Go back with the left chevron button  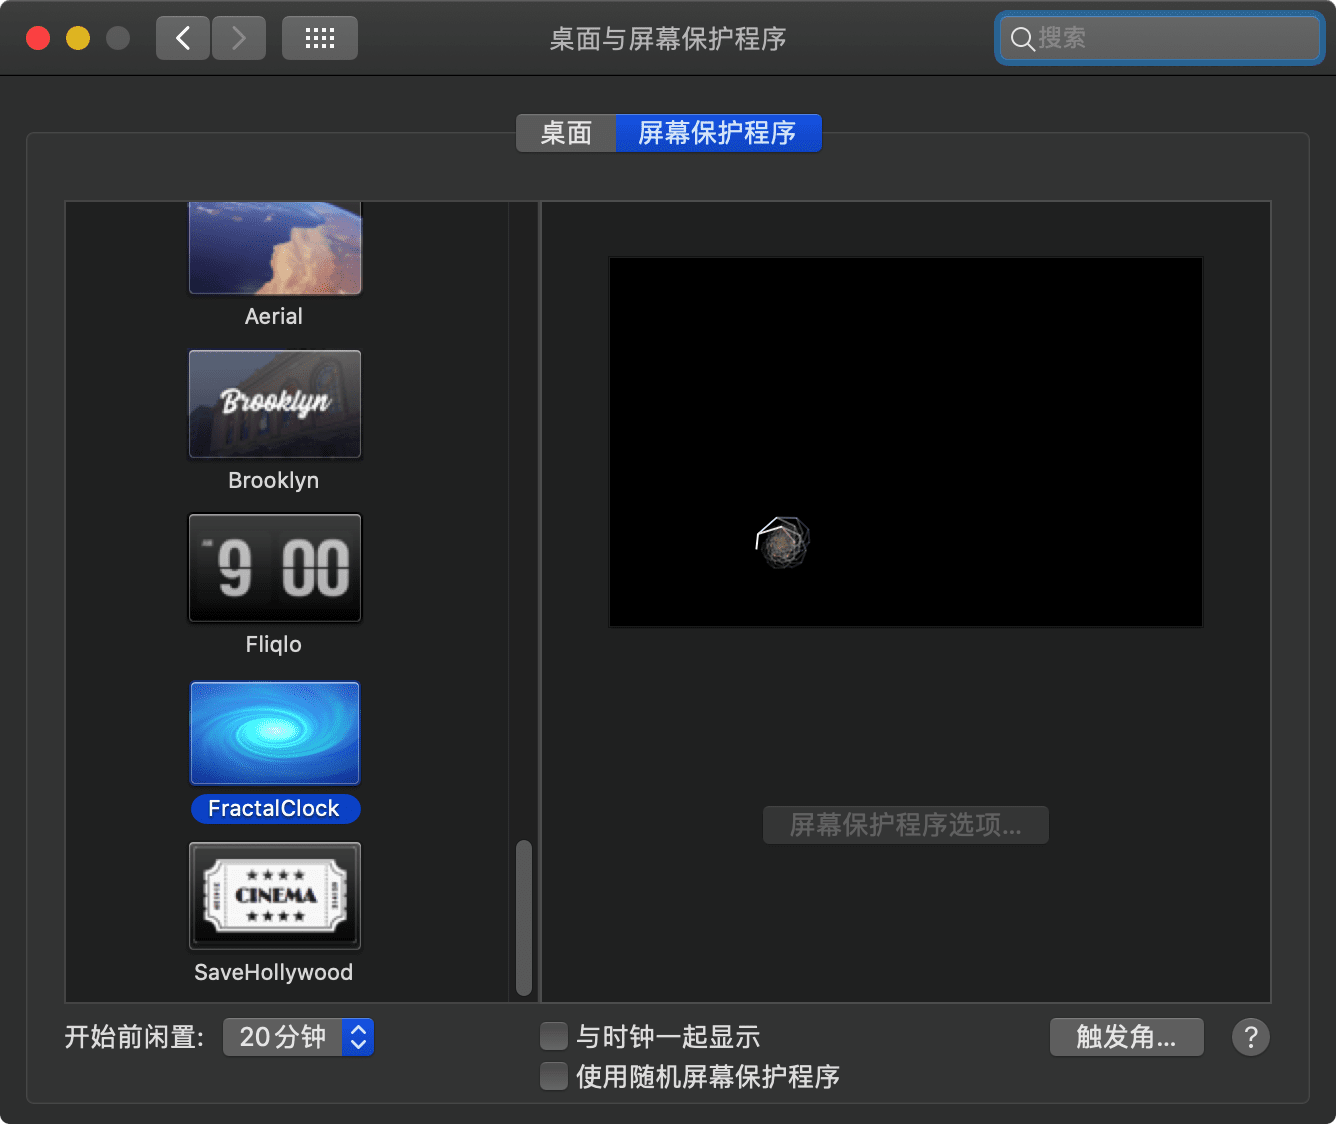(x=183, y=38)
